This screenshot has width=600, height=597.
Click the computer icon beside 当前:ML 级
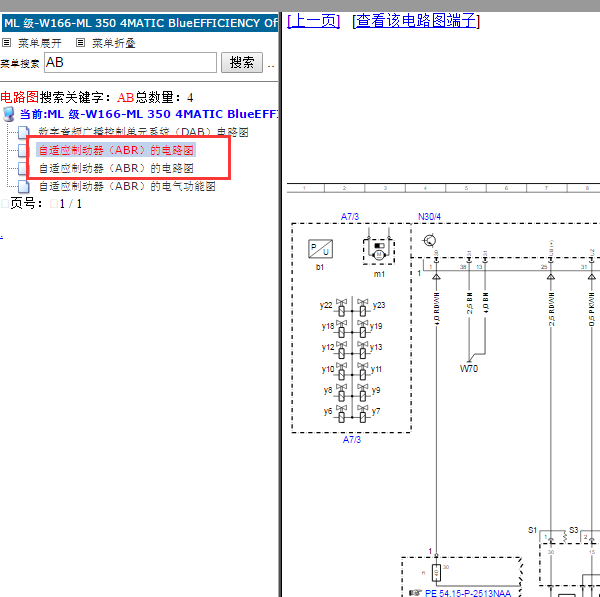pyautogui.click(x=8, y=114)
